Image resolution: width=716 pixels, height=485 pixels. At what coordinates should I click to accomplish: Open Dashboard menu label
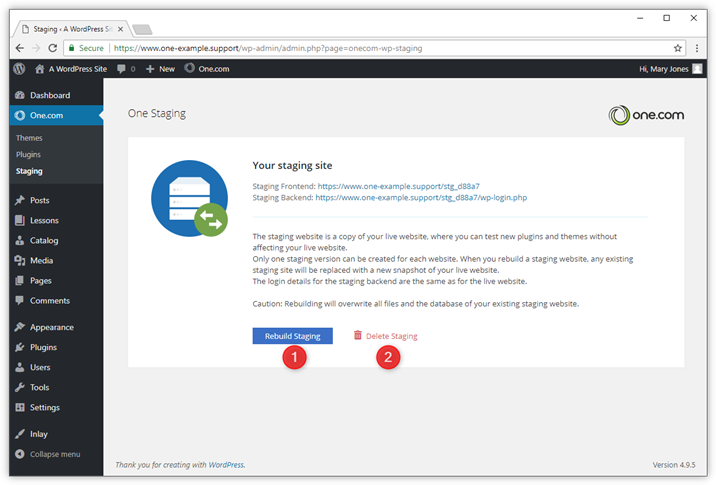(x=50, y=95)
